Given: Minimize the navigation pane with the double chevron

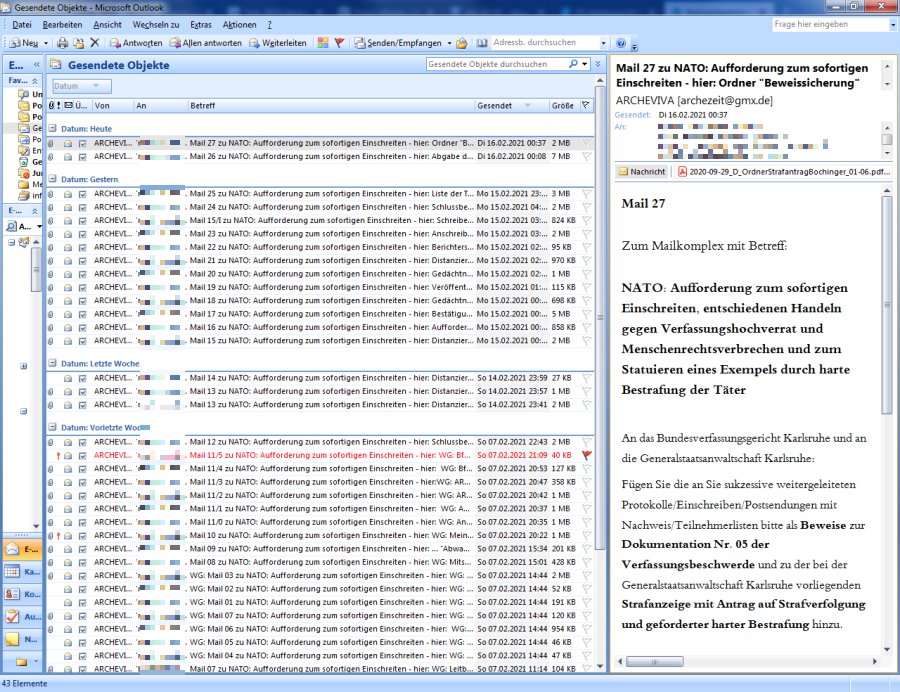Looking at the screenshot, I should tap(36, 65).
